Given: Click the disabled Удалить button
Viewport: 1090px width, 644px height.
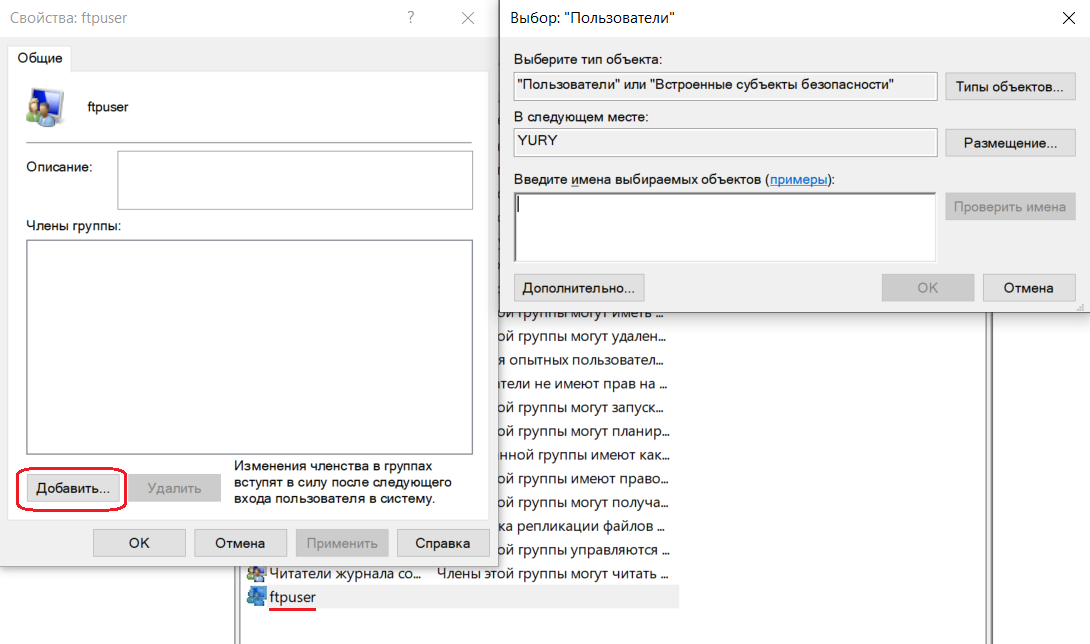Looking at the screenshot, I should pyautogui.click(x=174, y=488).
